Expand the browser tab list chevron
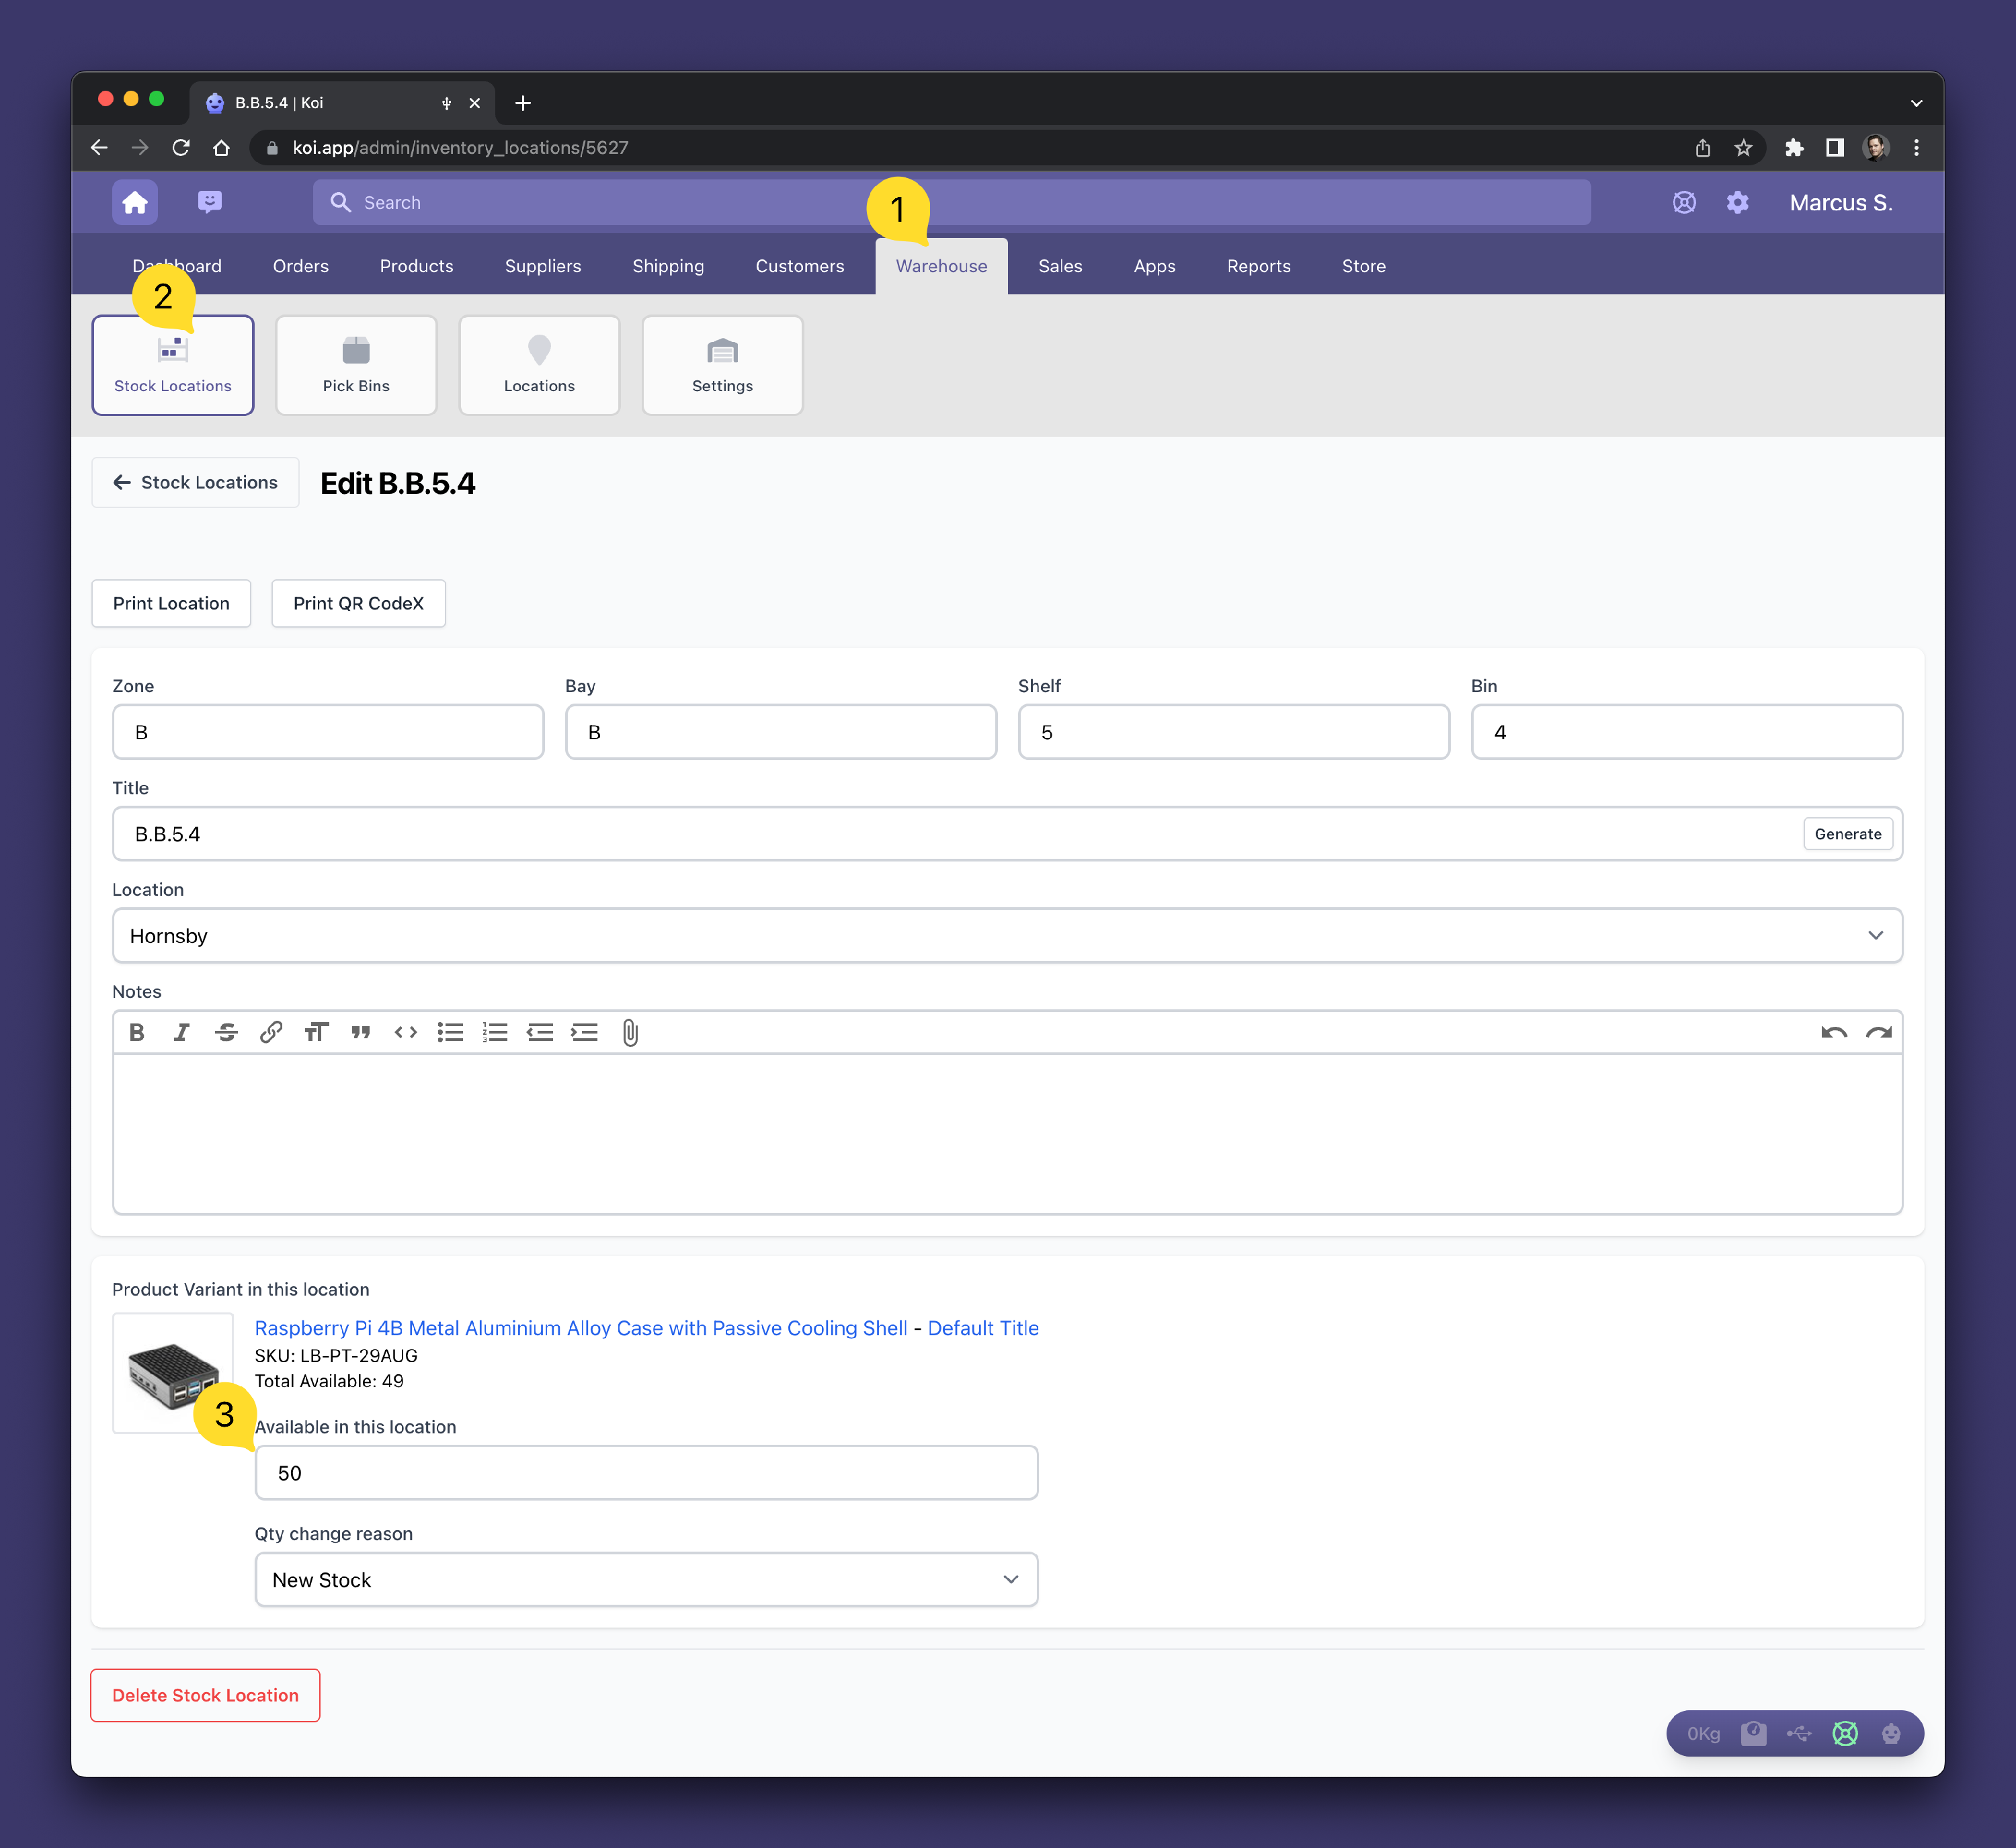 pyautogui.click(x=1916, y=102)
